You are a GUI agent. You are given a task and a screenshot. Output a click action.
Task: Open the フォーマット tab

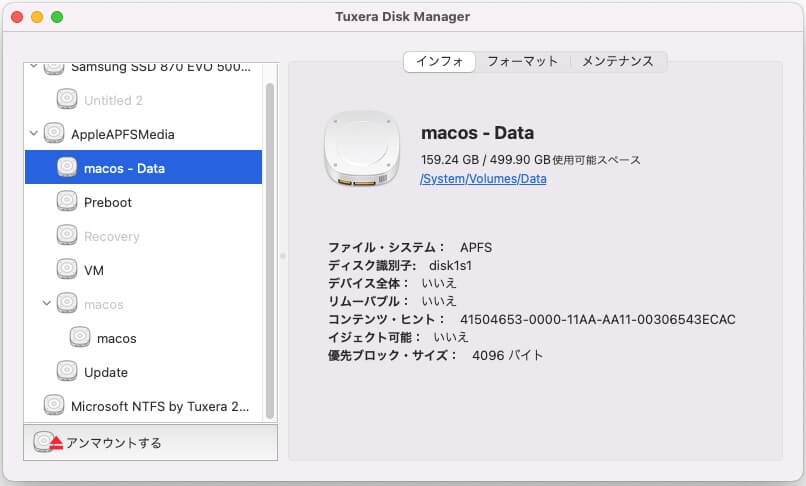[x=522, y=62]
